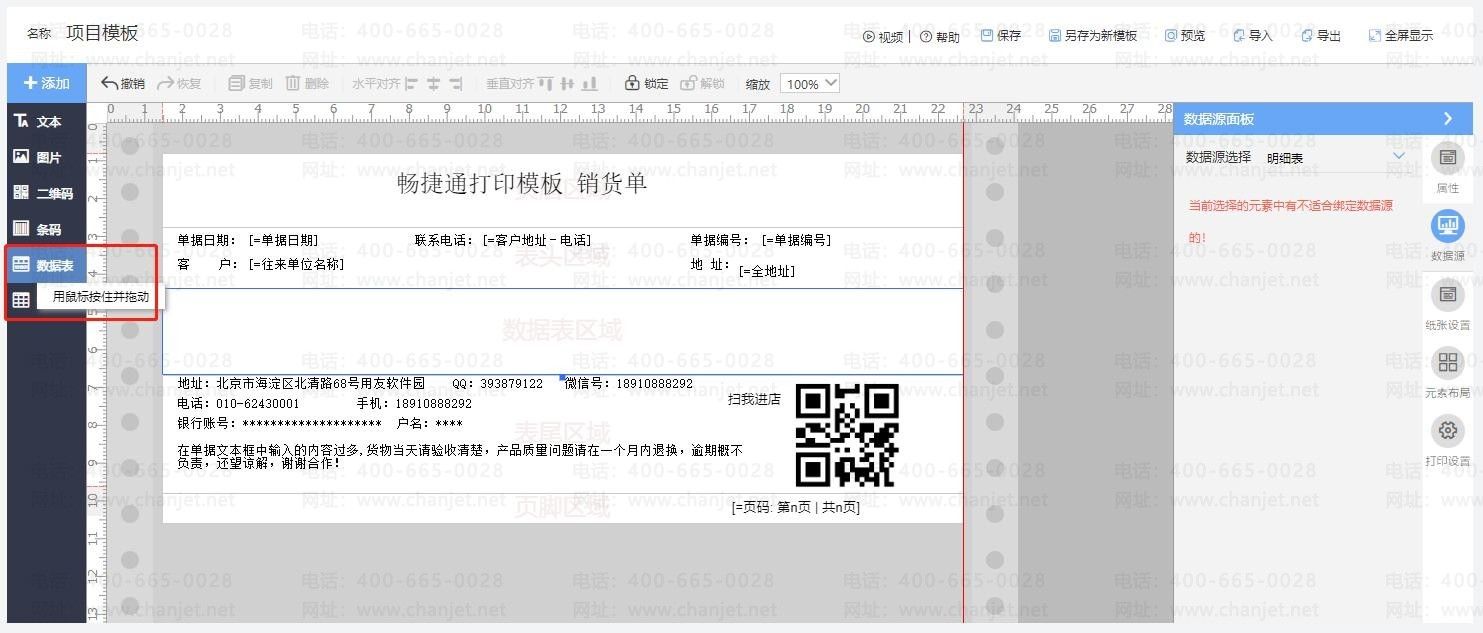Select the 图片 image tool
The image size is (1483, 633).
pyautogui.click(x=38, y=158)
